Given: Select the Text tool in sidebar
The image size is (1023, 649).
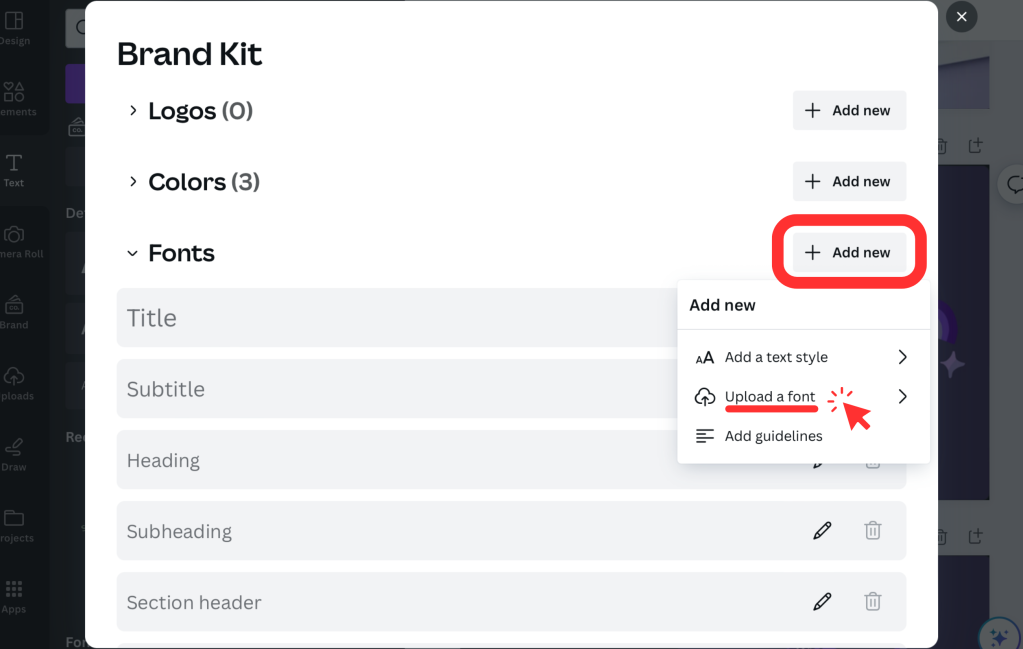Looking at the screenshot, I should click(x=14, y=169).
